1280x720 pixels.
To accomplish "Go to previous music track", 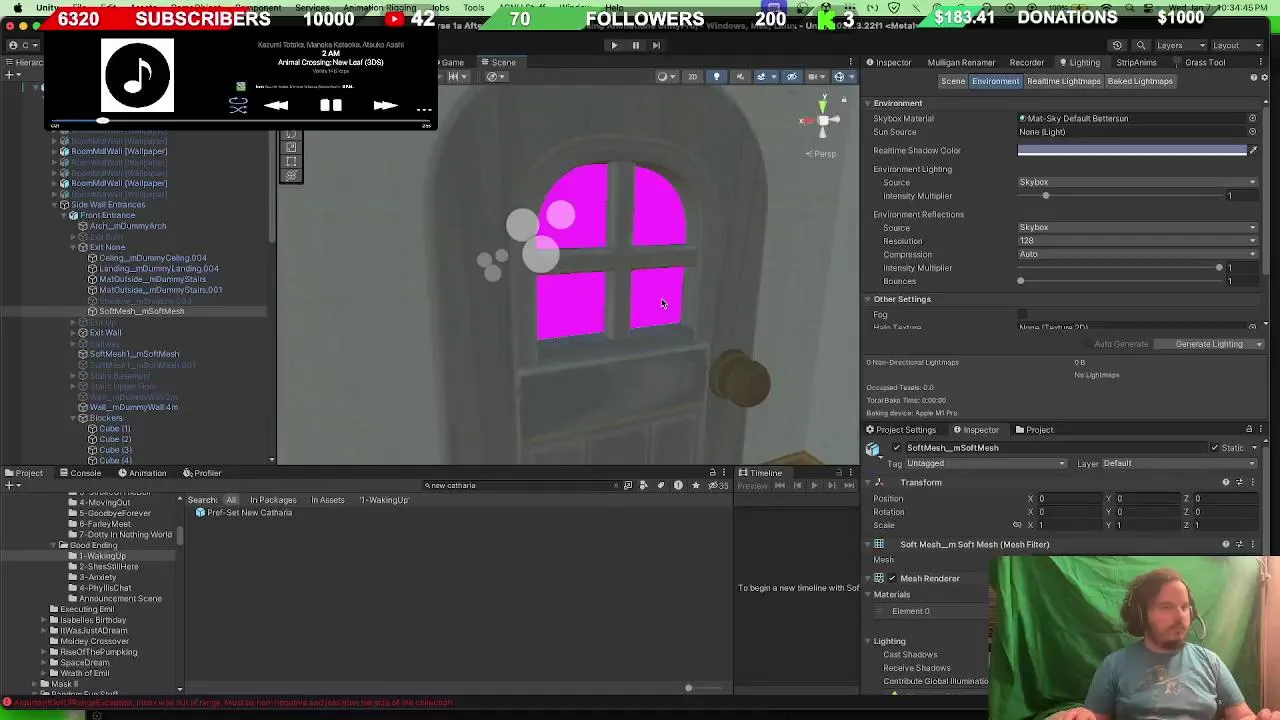I will click(277, 105).
